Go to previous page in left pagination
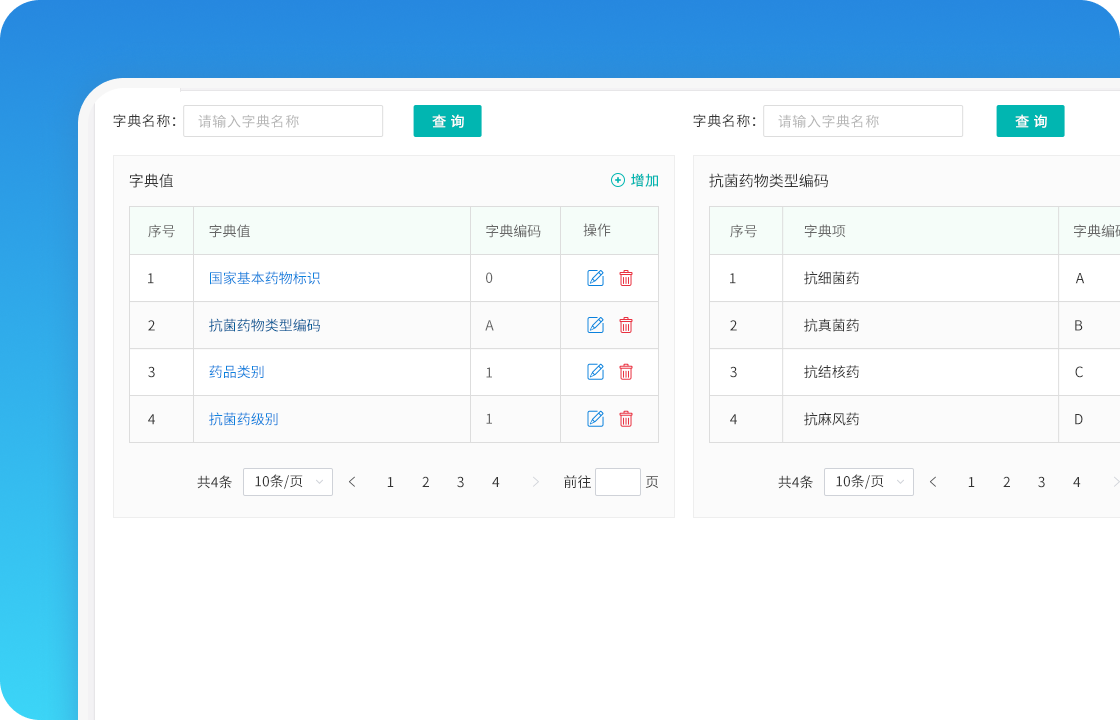 352,482
